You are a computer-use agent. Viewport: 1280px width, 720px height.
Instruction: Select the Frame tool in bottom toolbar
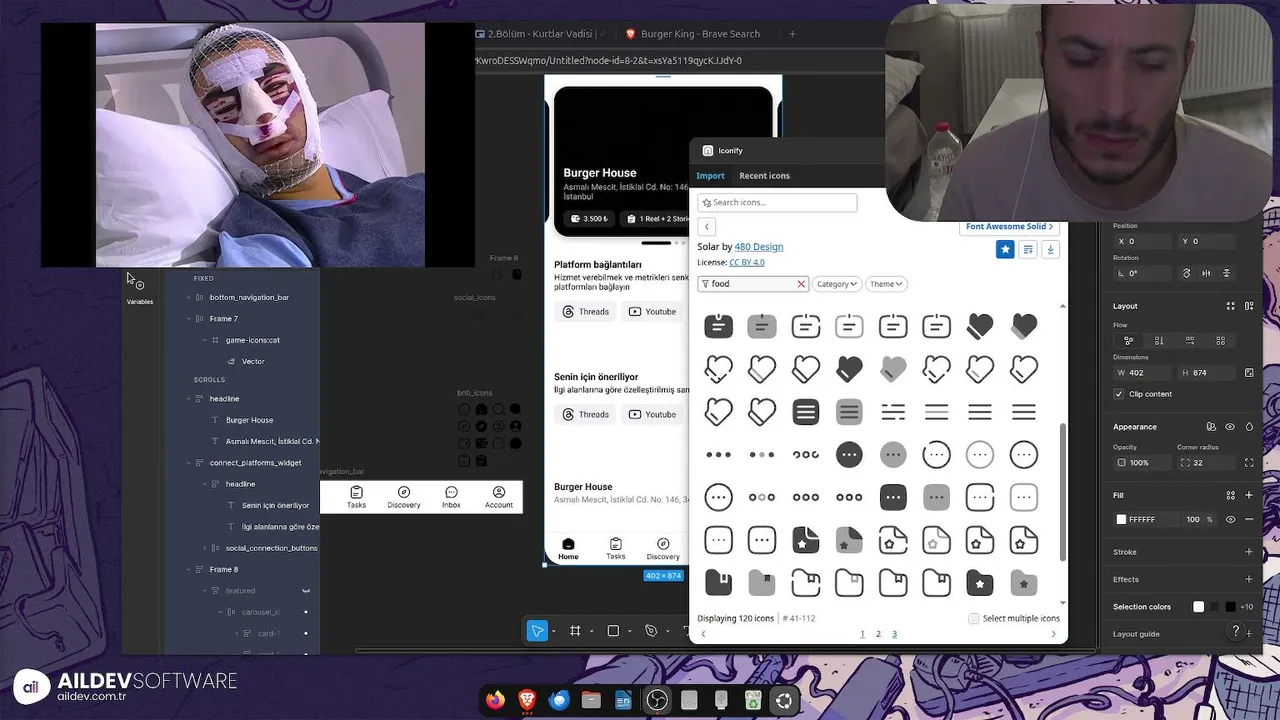pos(575,631)
